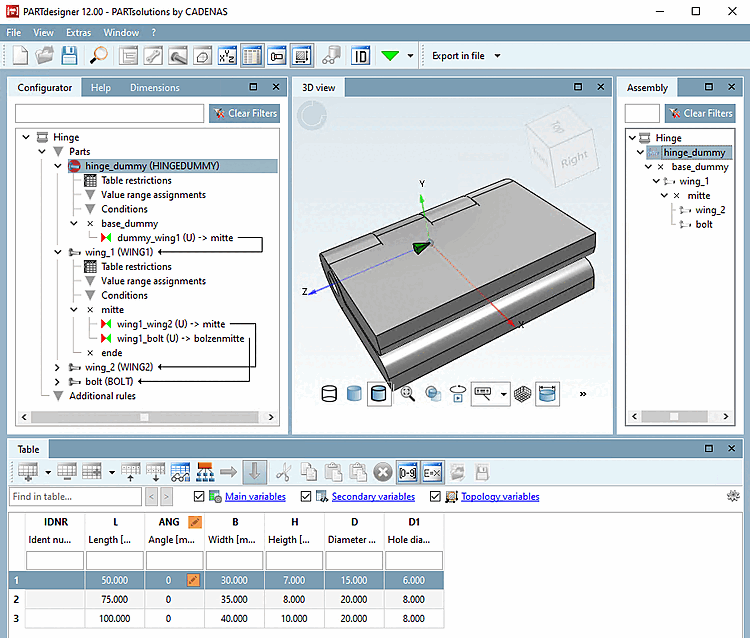Screen dimensions: 750x638
Task: Click the Find in table input field
Action: [75, 497]
